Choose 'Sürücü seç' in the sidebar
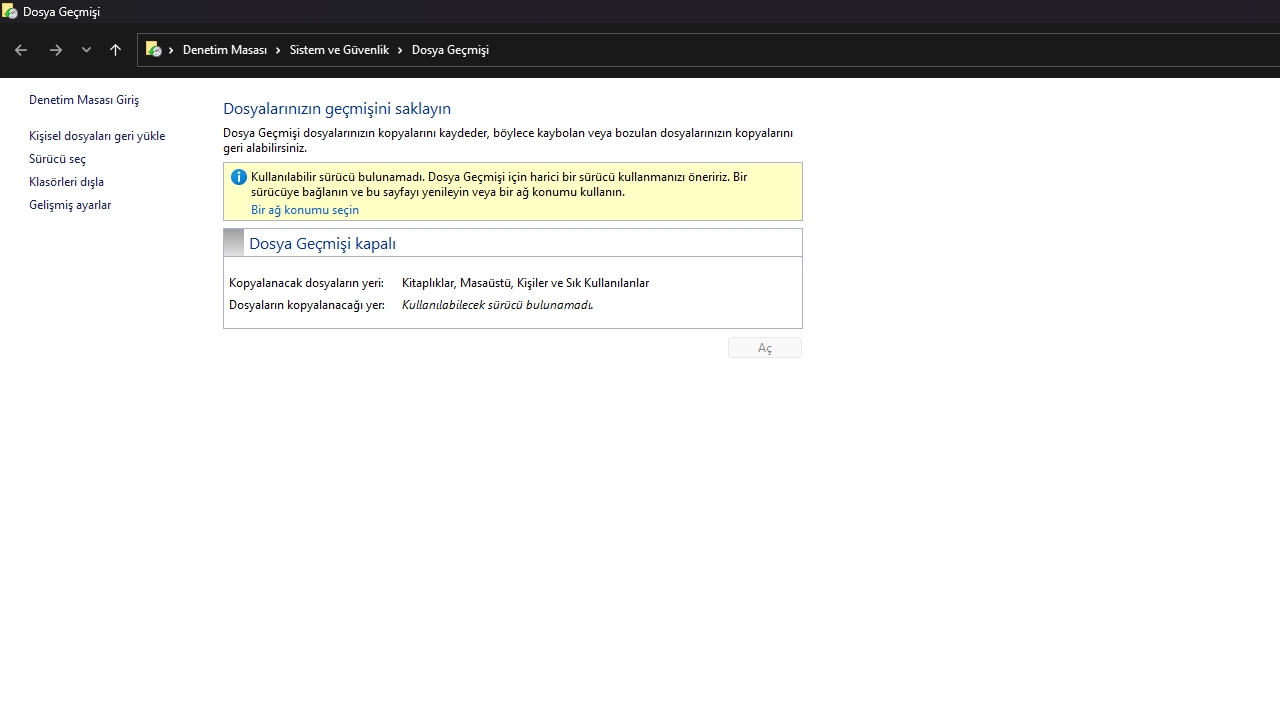This screenshot has height=720, width=1280. (57, 159)
